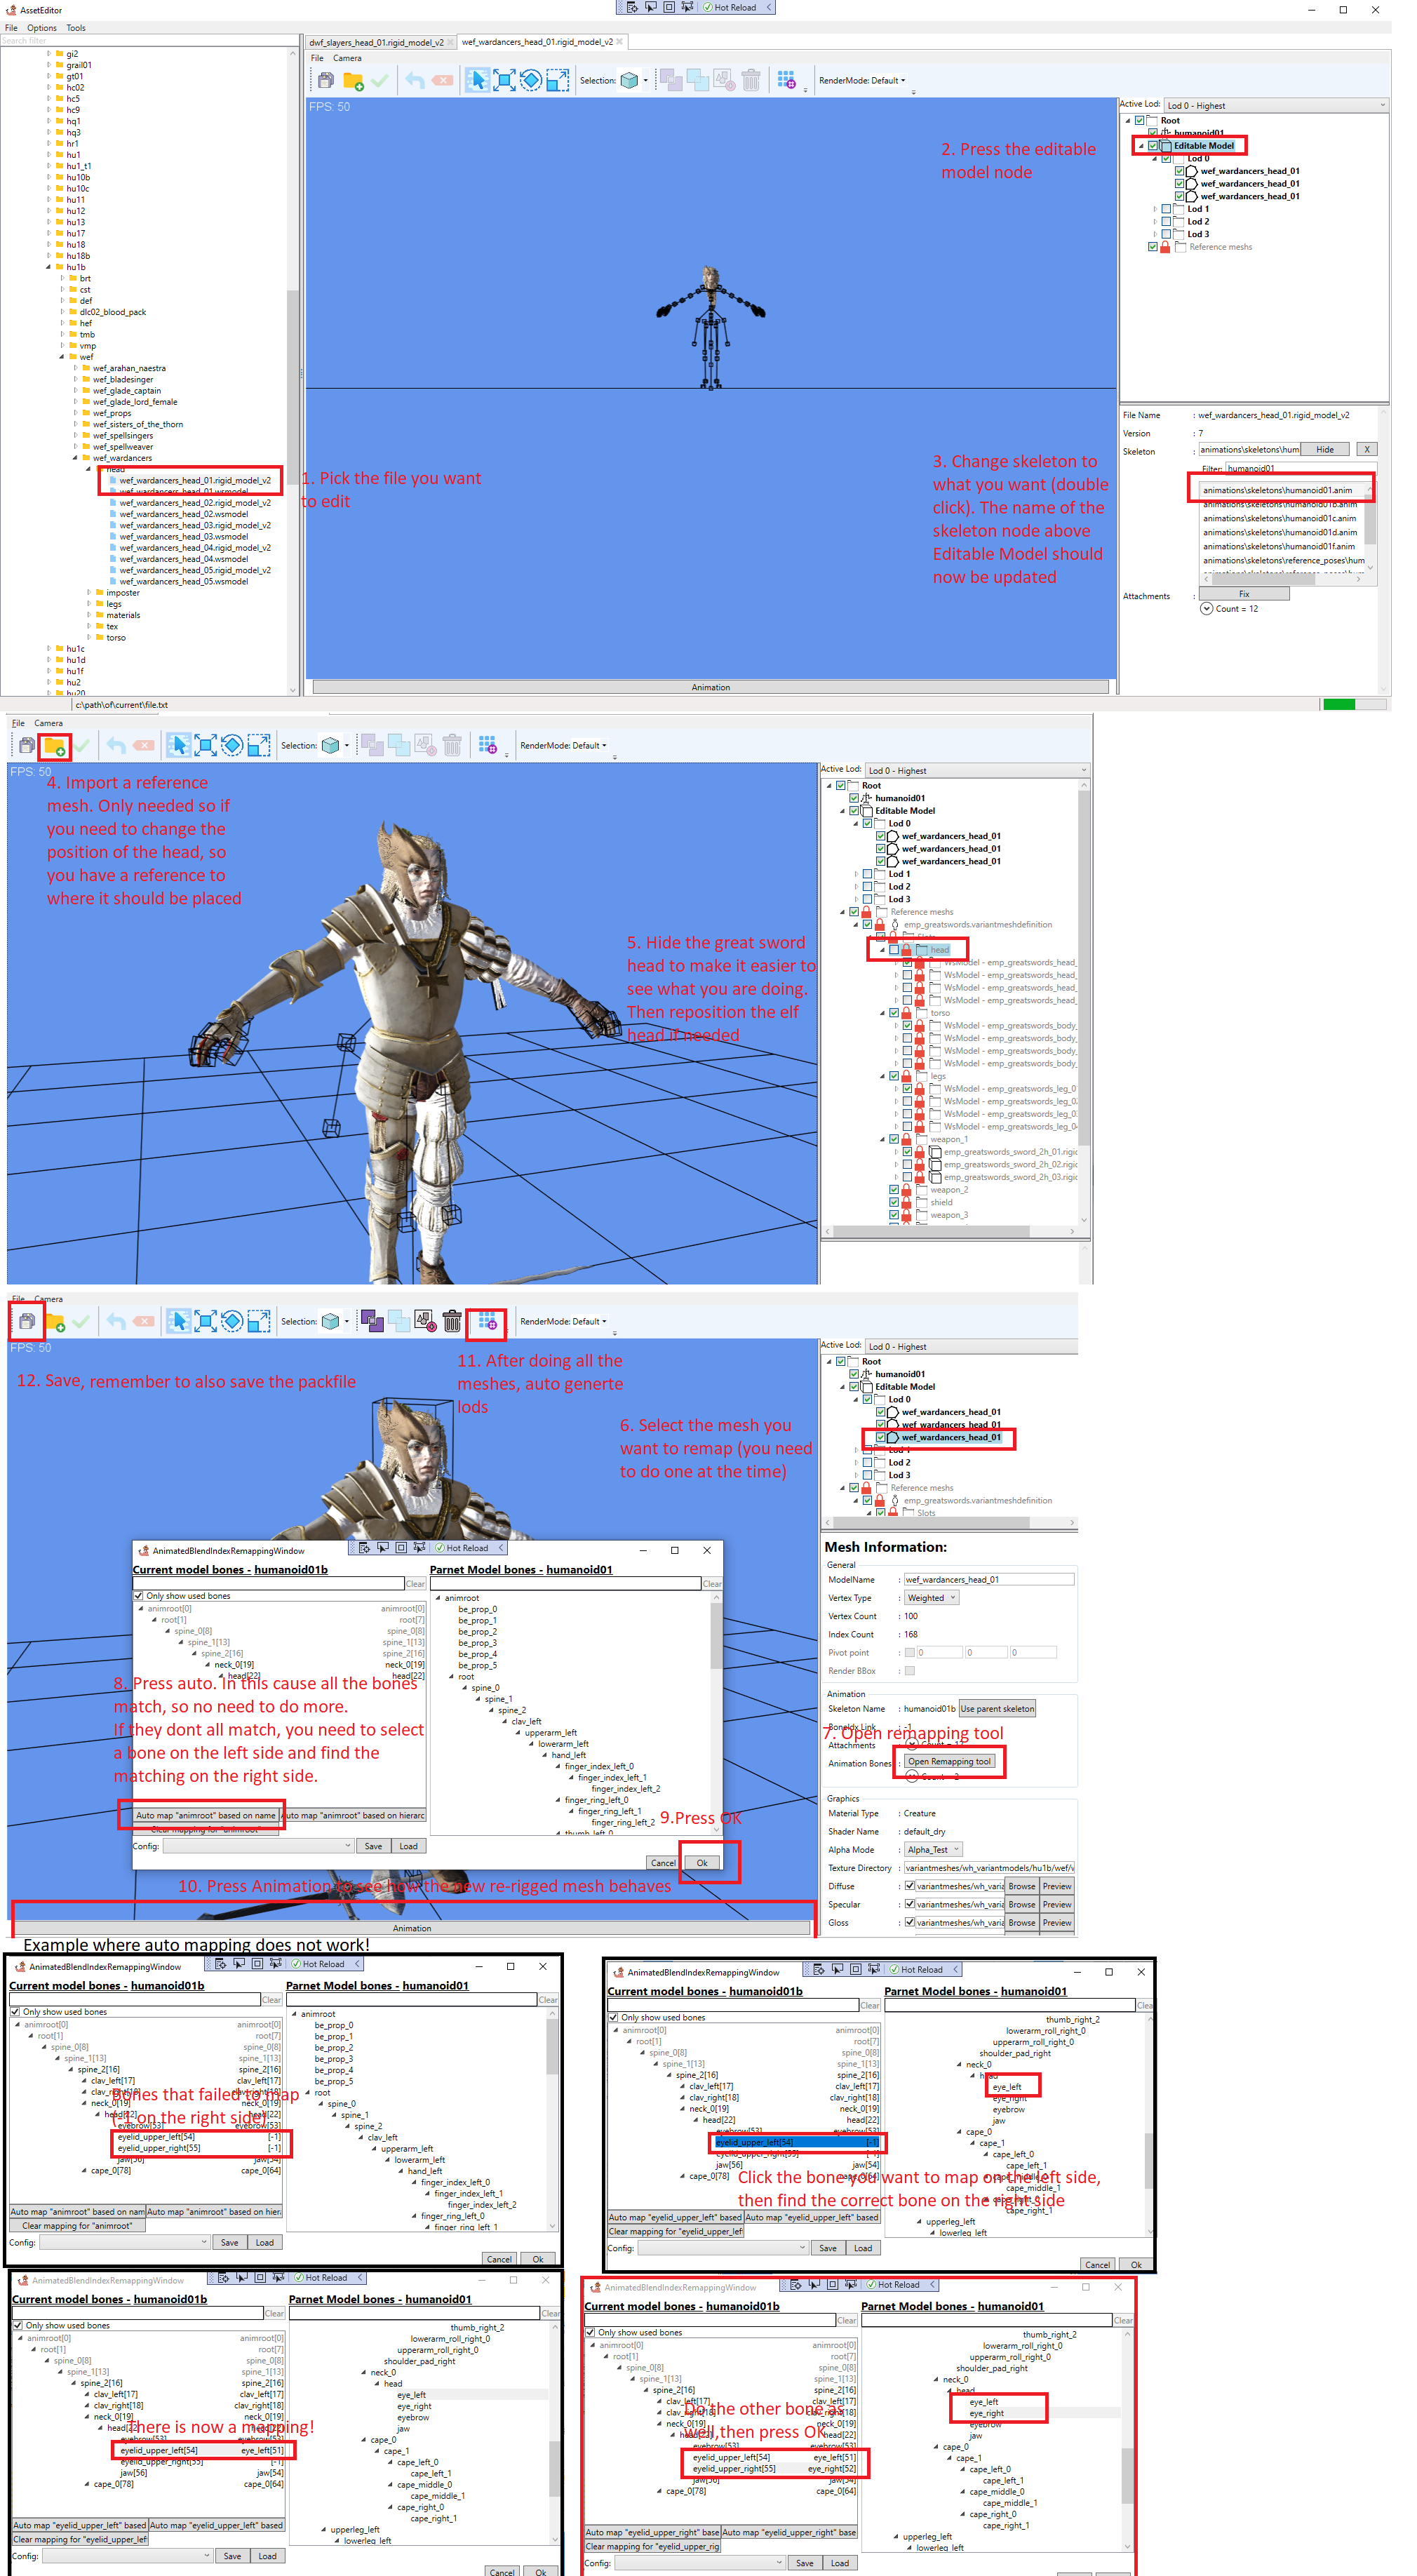Click the ModelName input field
1417x2576 pixels.
coord(989,1579)
